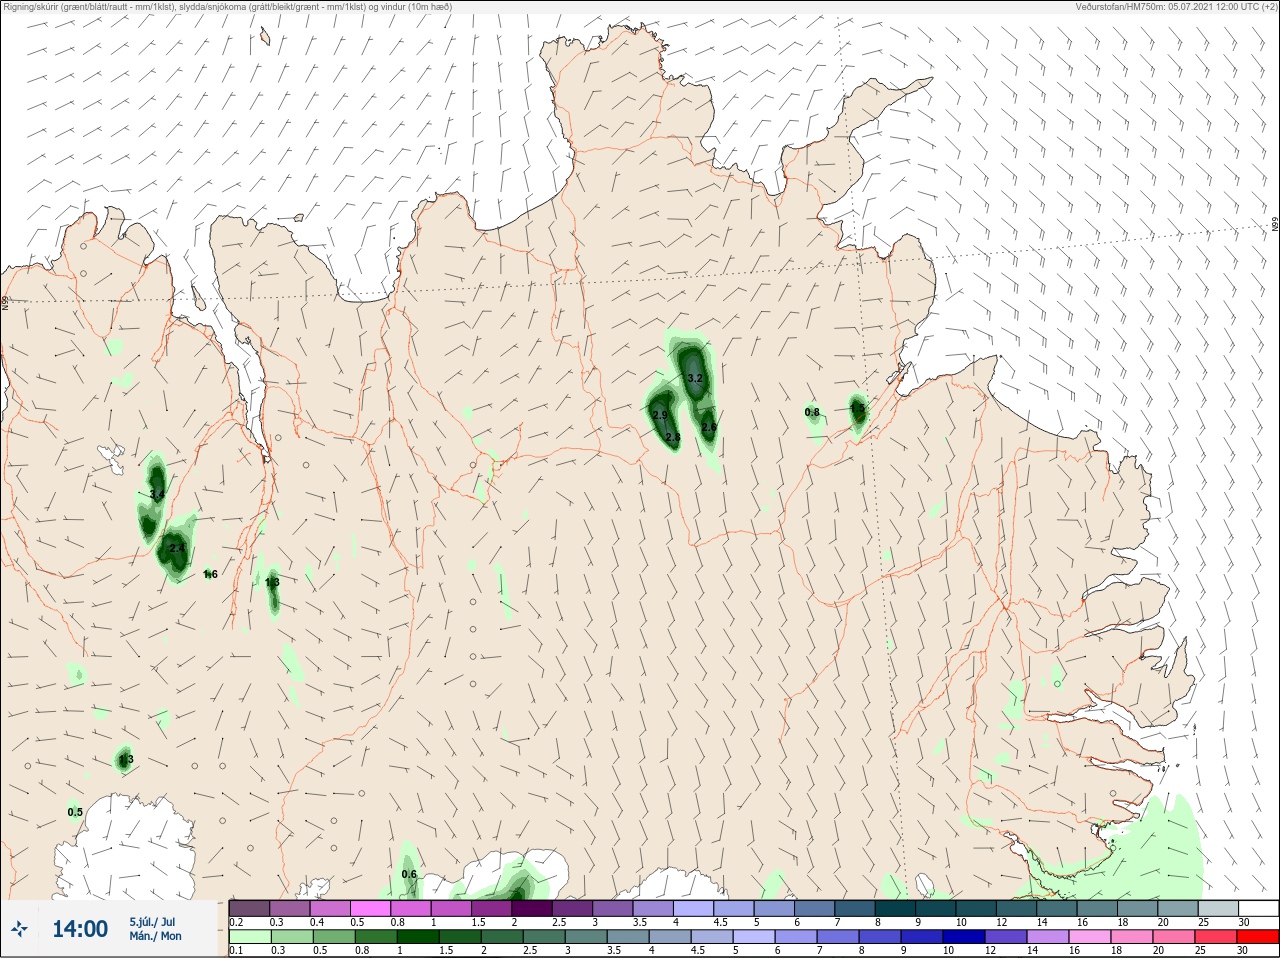1280x958 pixels.
Task: Click the palest green first rain legend swatch
Action: pyautogui.click(x=249, y=937)
